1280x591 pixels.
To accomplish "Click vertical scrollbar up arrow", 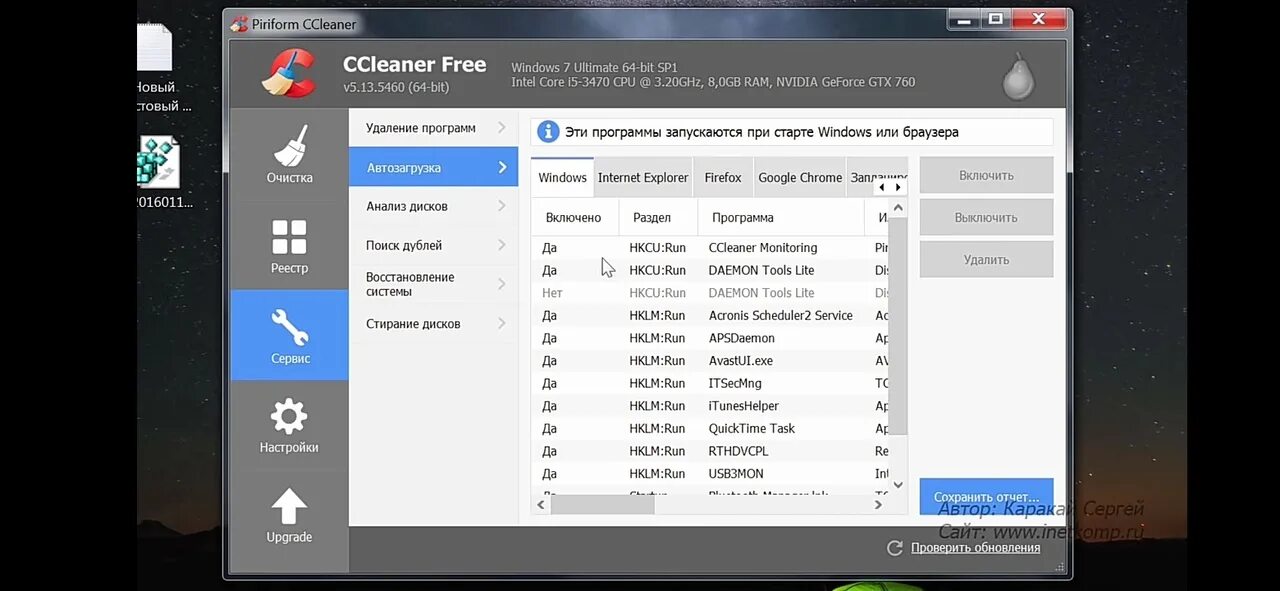I will pyautogui.click(x=897, y=208).
